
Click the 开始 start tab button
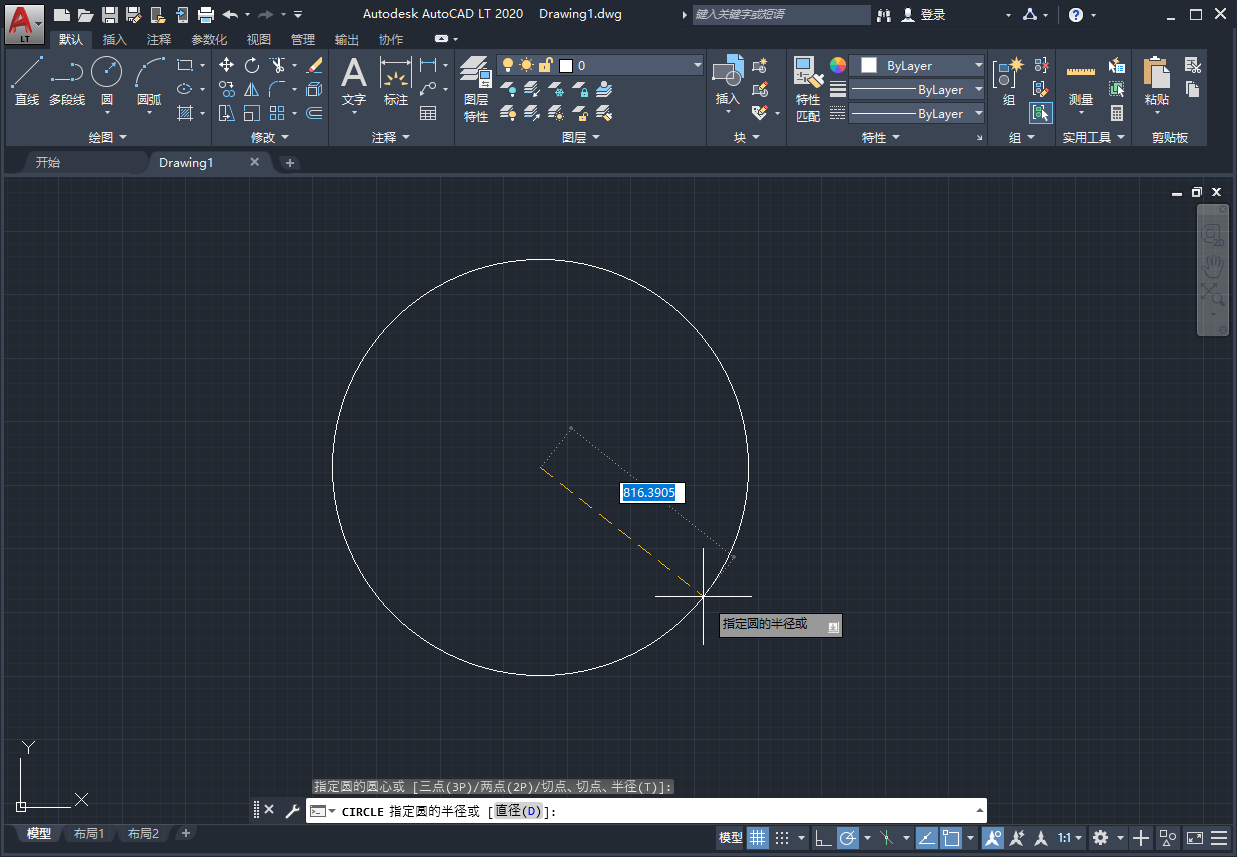coord(47,162)
